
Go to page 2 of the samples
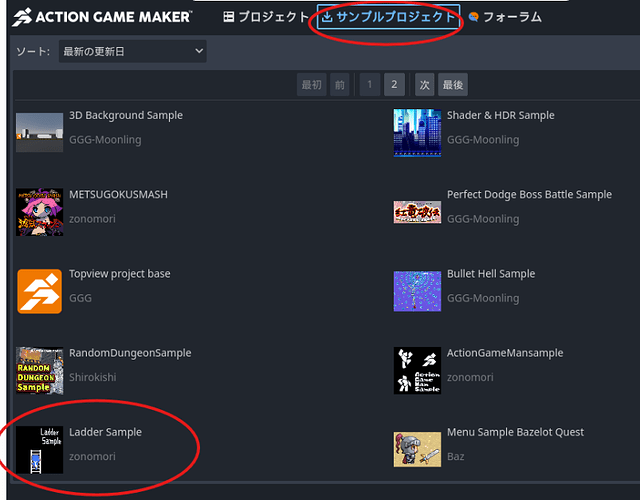point(394,84)
